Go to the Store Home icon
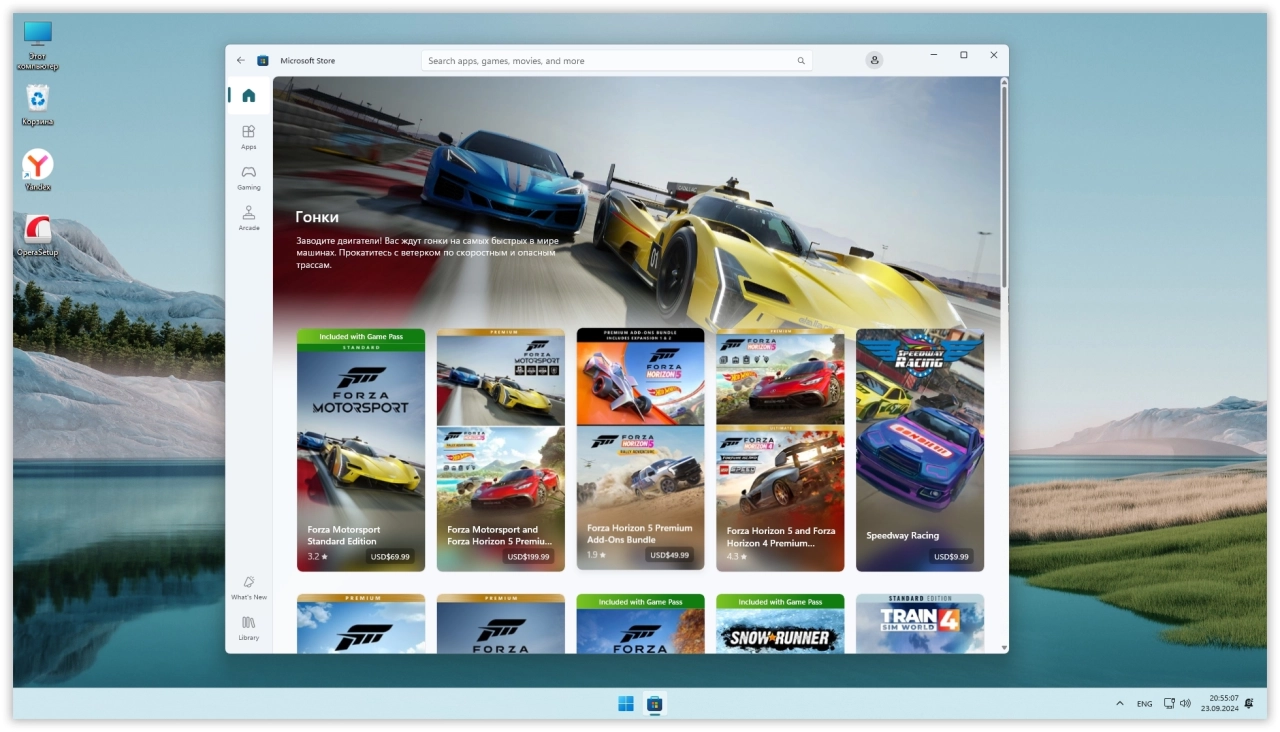The height and width of the screenshot is (732, 1280). pyautogui.click(x=249, y=95)
